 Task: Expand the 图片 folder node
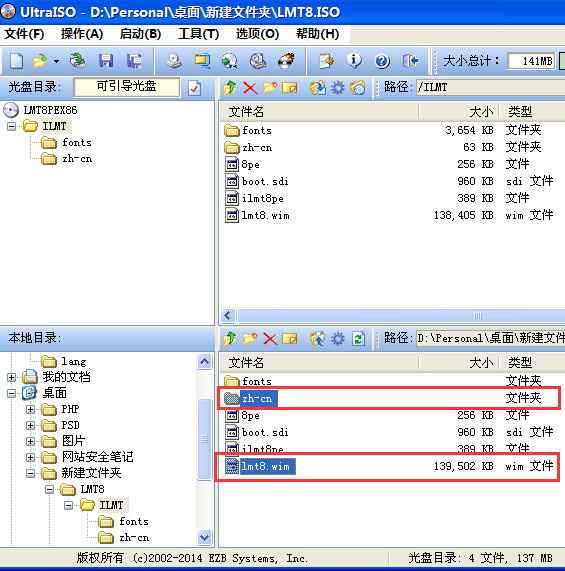click(31, 441)
